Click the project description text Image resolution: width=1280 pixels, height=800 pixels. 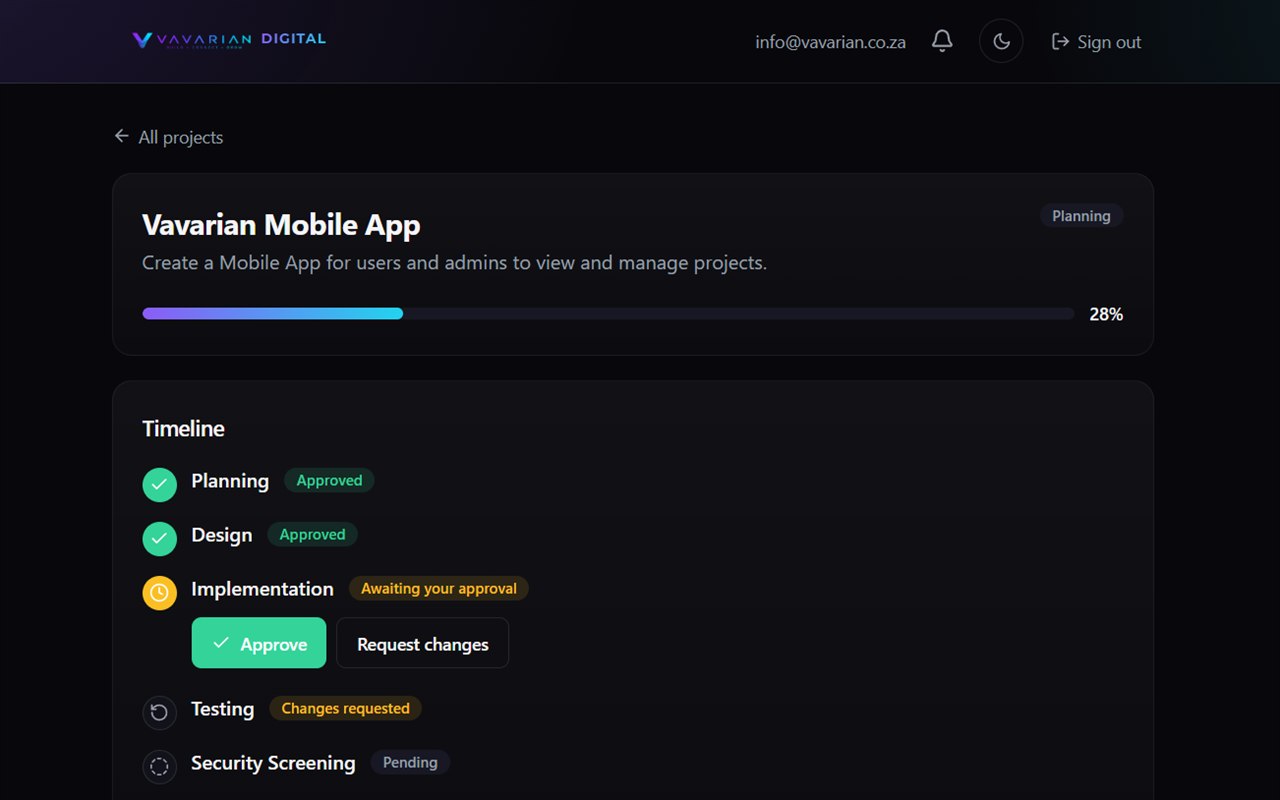pyautogui.click(x=454, y=264)
